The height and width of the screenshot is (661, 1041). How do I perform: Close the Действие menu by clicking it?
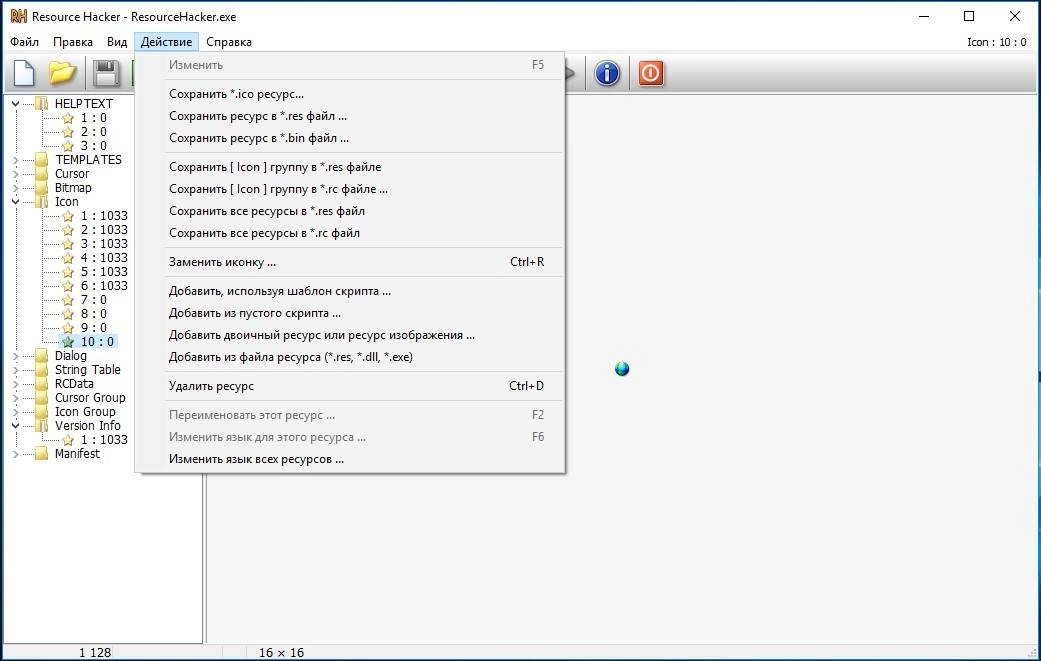point(166,42)
